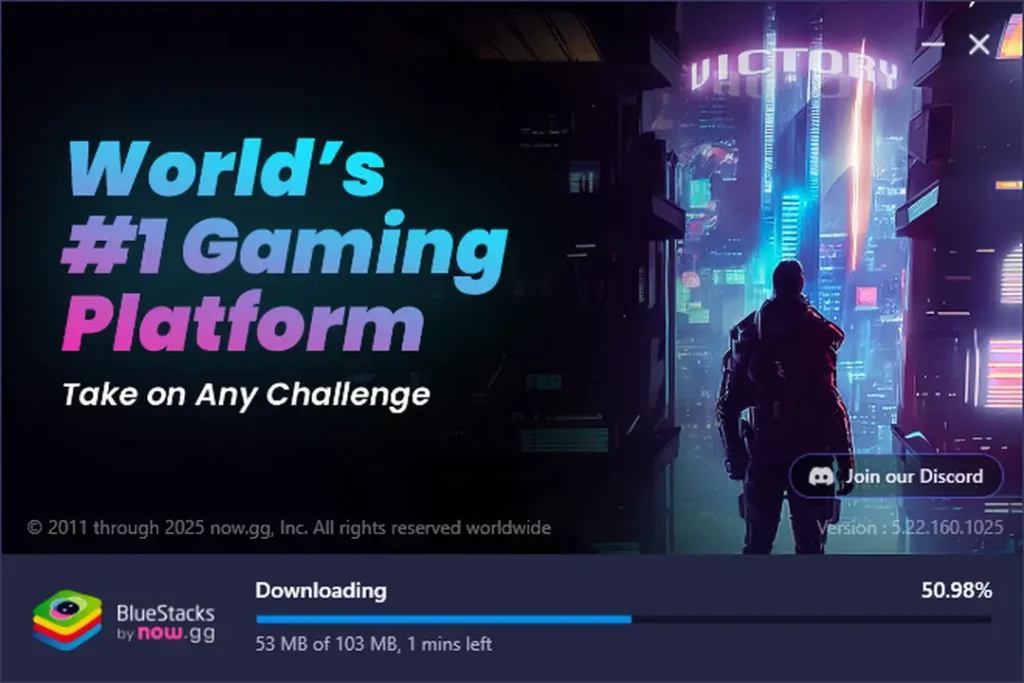Click the BlueStacks layered logo icon
The width and height of the screenshot is (1024, 683).
67,620
